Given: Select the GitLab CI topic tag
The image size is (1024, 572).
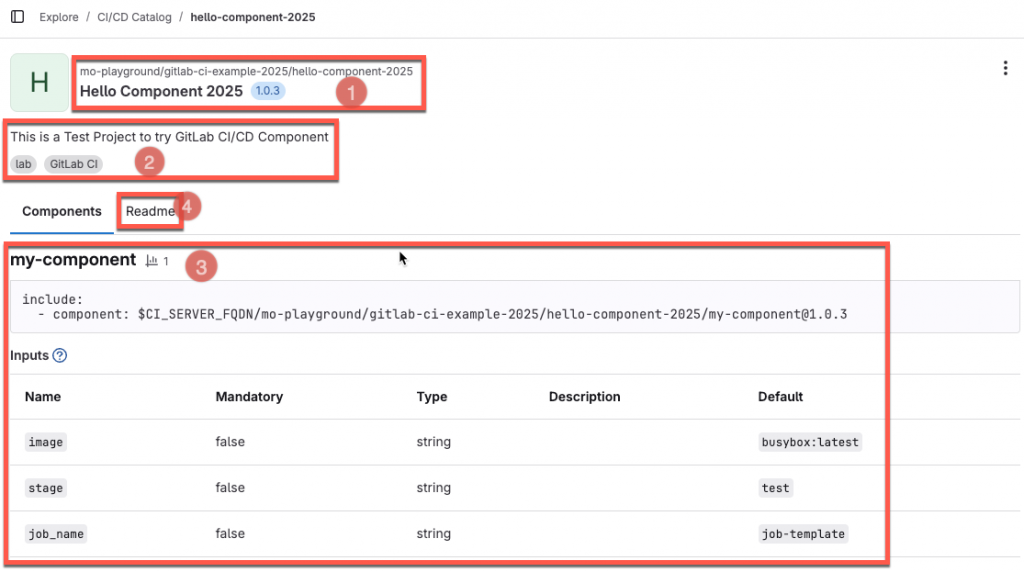Looking at the screenshot, I should (x=74, y=164).
